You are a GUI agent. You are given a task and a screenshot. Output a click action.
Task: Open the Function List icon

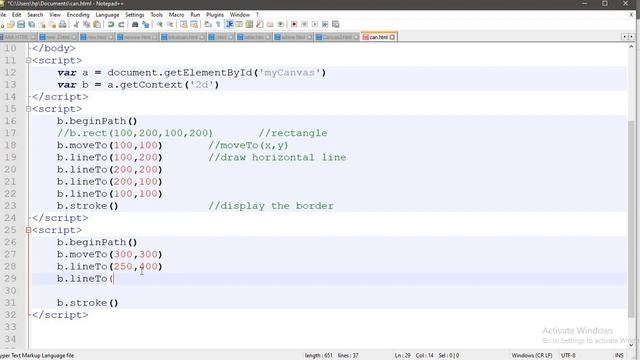[260, 24]
